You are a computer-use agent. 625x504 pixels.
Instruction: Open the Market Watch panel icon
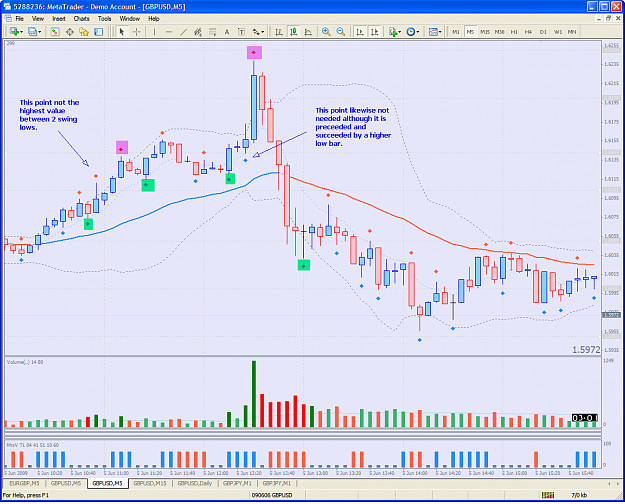(x=55, y=32)
